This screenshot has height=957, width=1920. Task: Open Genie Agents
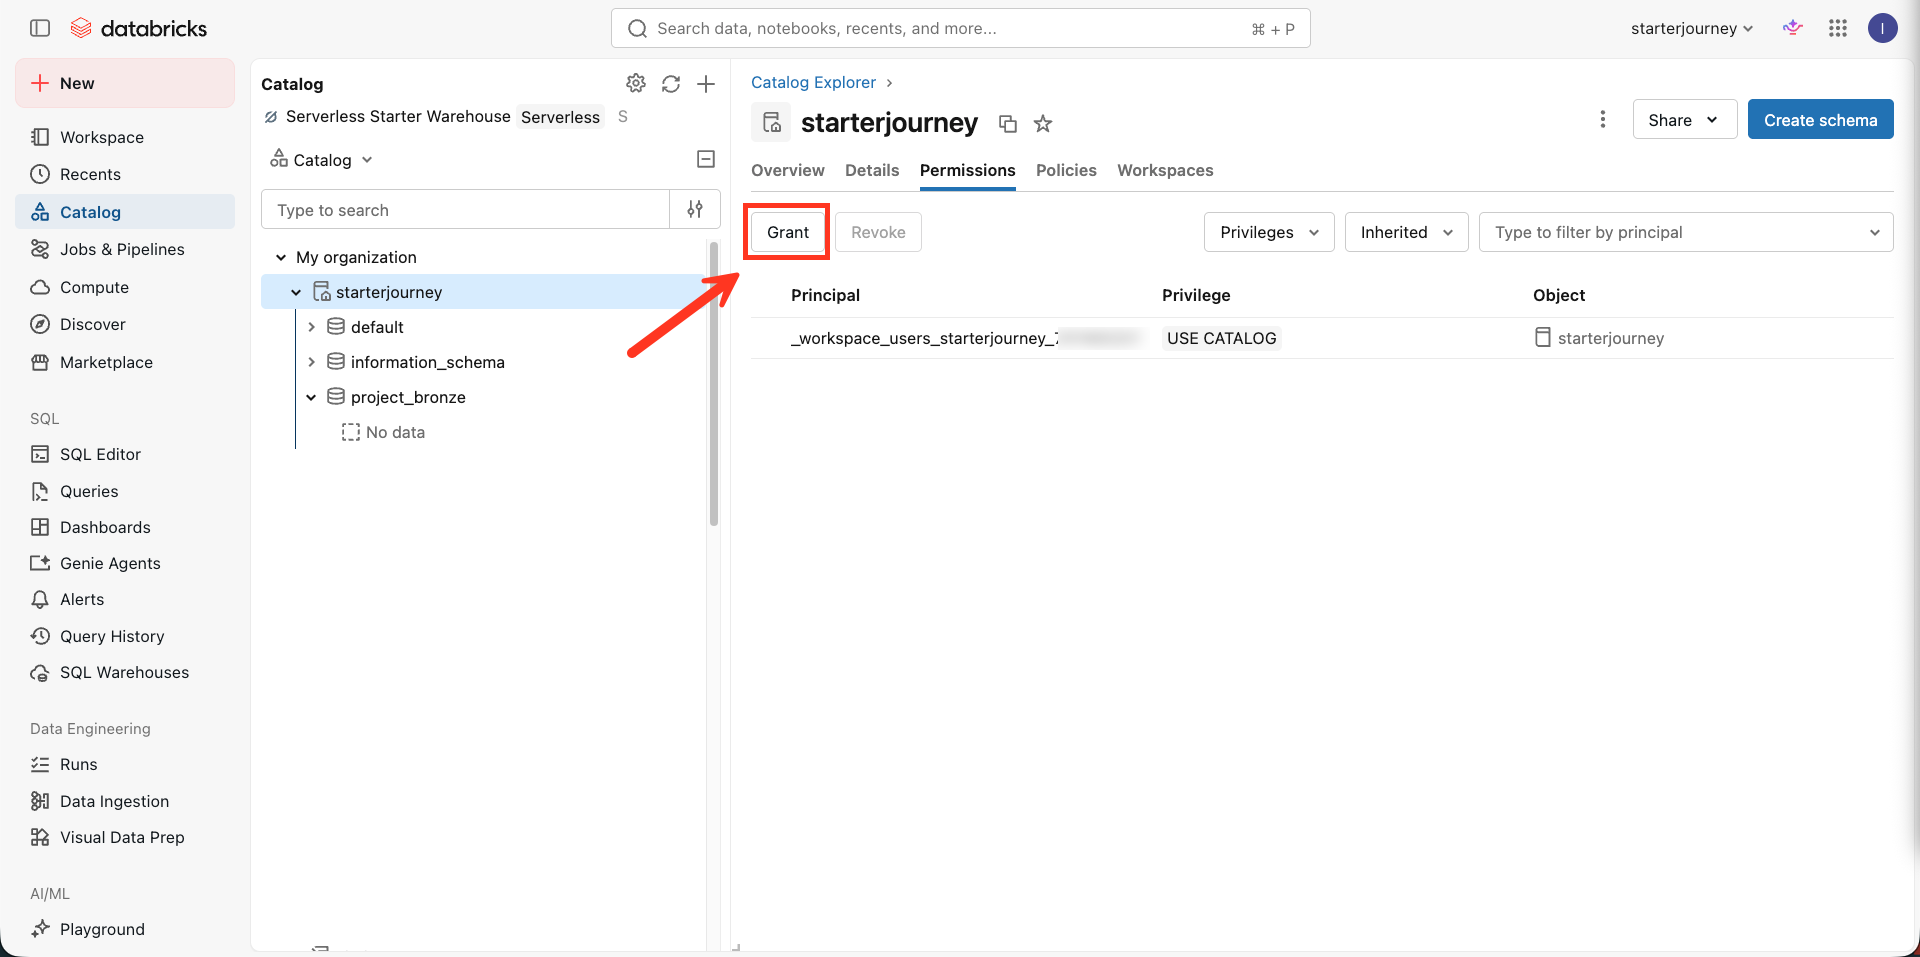click(x=125, y=563)
